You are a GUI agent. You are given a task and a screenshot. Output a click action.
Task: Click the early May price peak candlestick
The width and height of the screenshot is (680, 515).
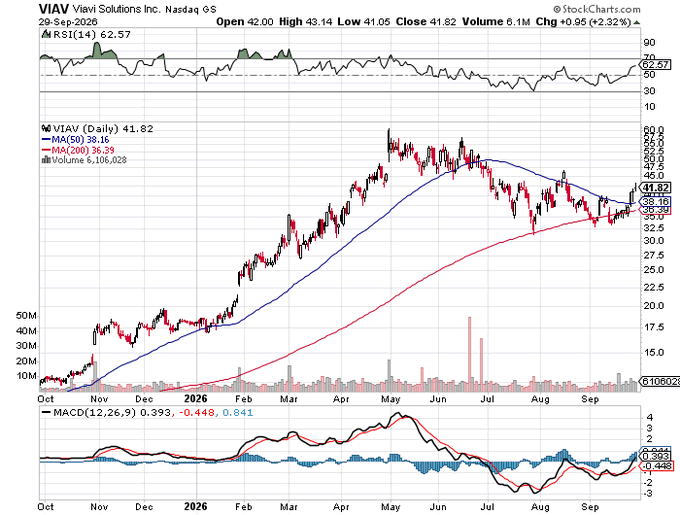[x=389, y=145]
